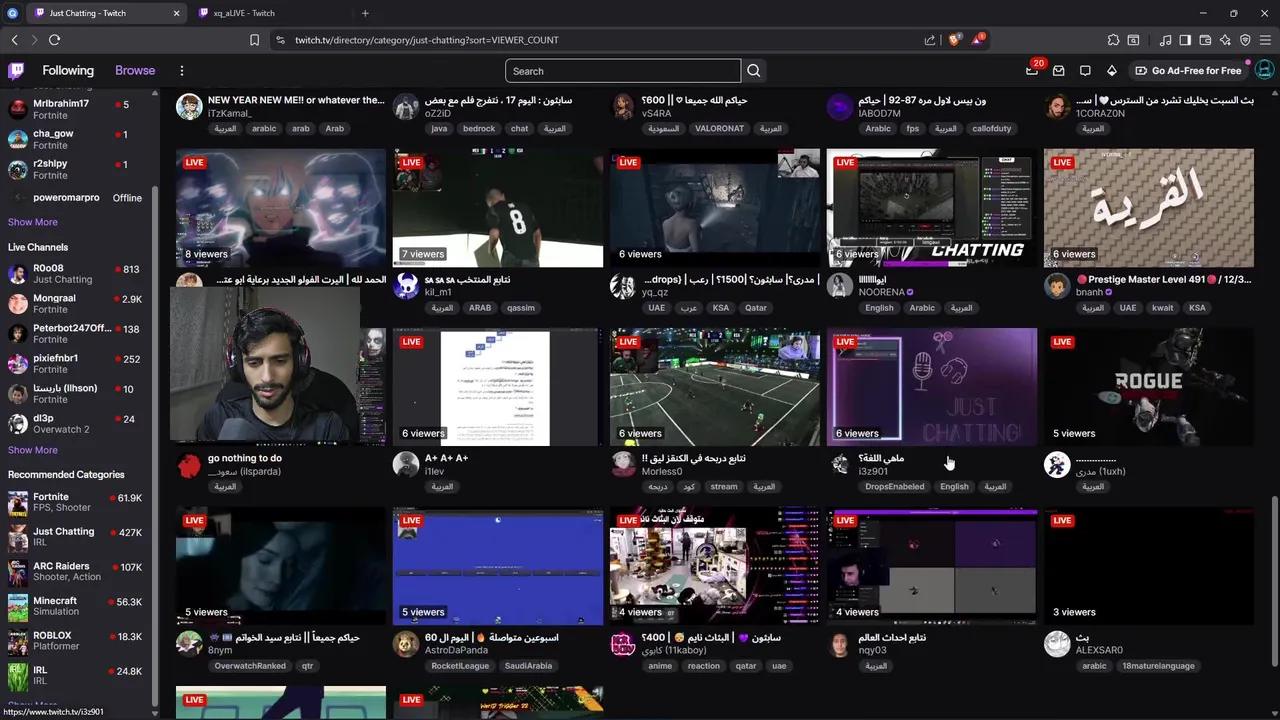Open NOORENA channel name link

point(881,292)
